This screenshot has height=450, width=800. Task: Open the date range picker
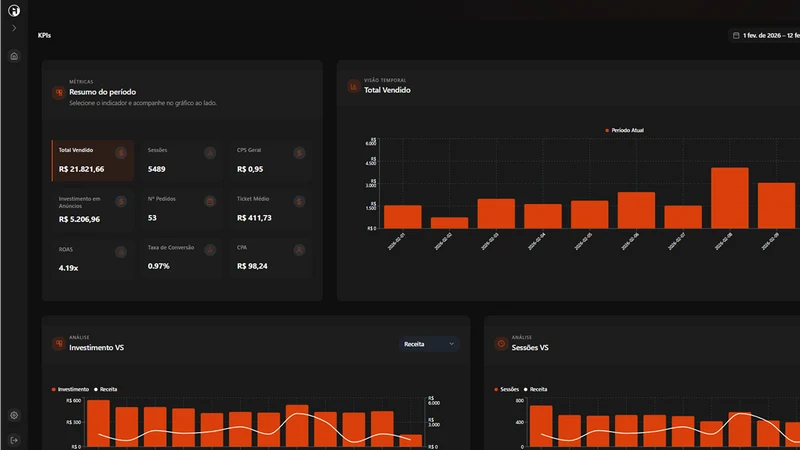tap(764, 35)
